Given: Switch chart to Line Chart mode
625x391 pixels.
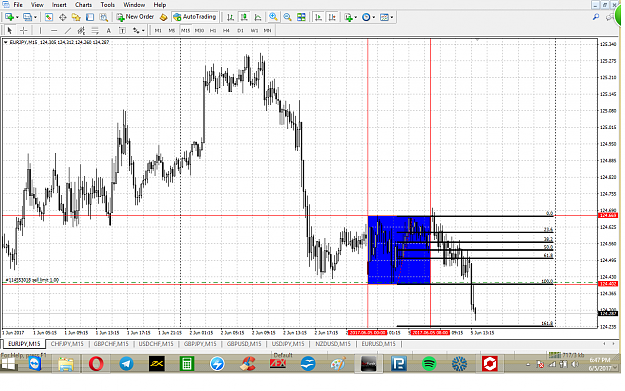Looking at the screenshot, I should pos(258,17).
